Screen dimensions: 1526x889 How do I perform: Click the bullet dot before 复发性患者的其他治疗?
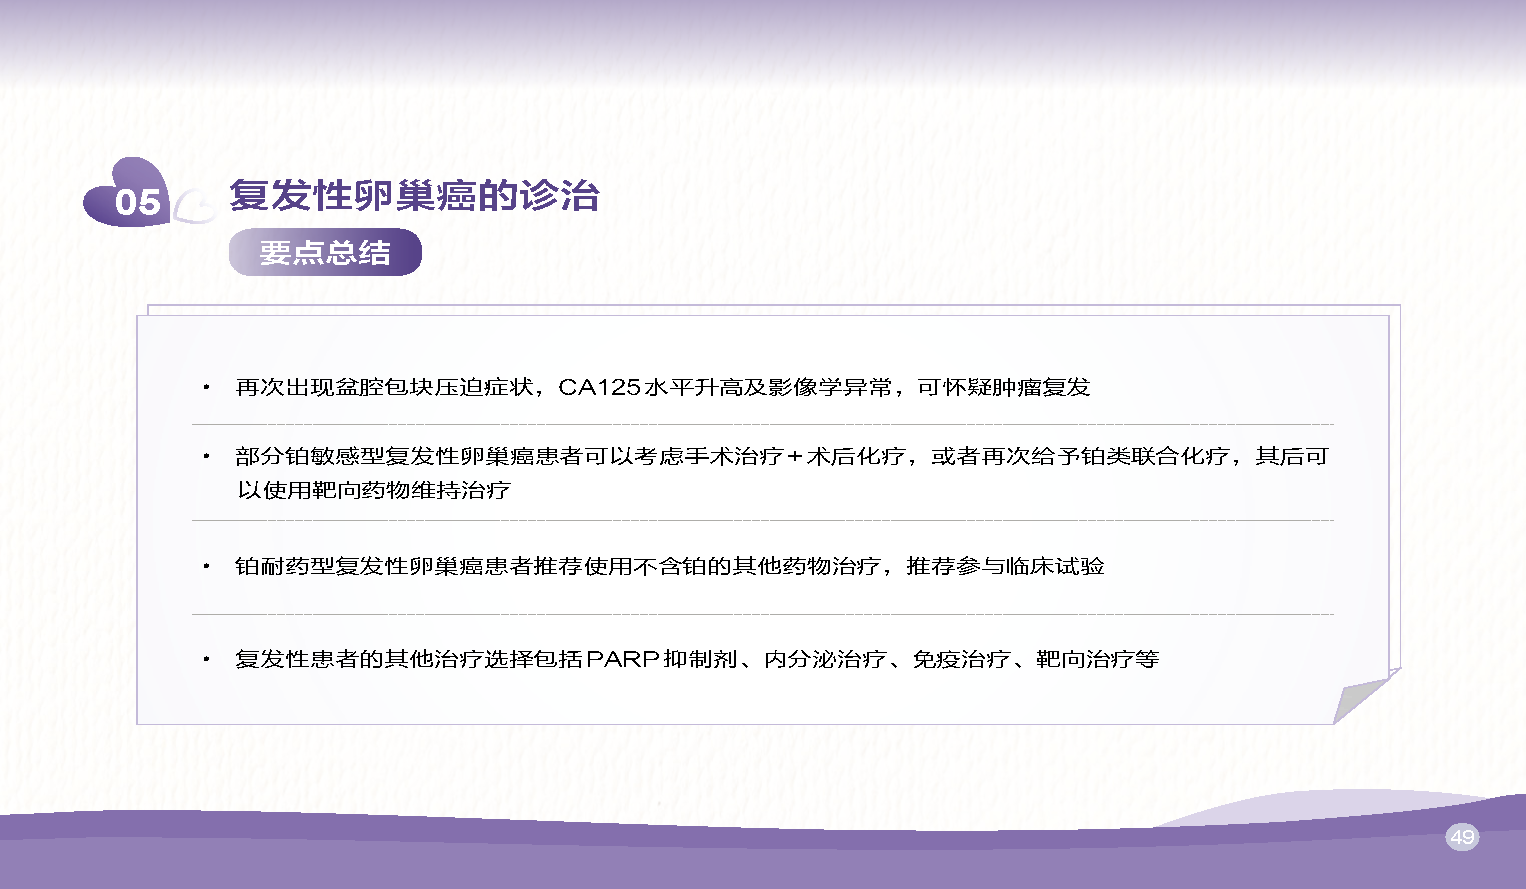point(206,659)
